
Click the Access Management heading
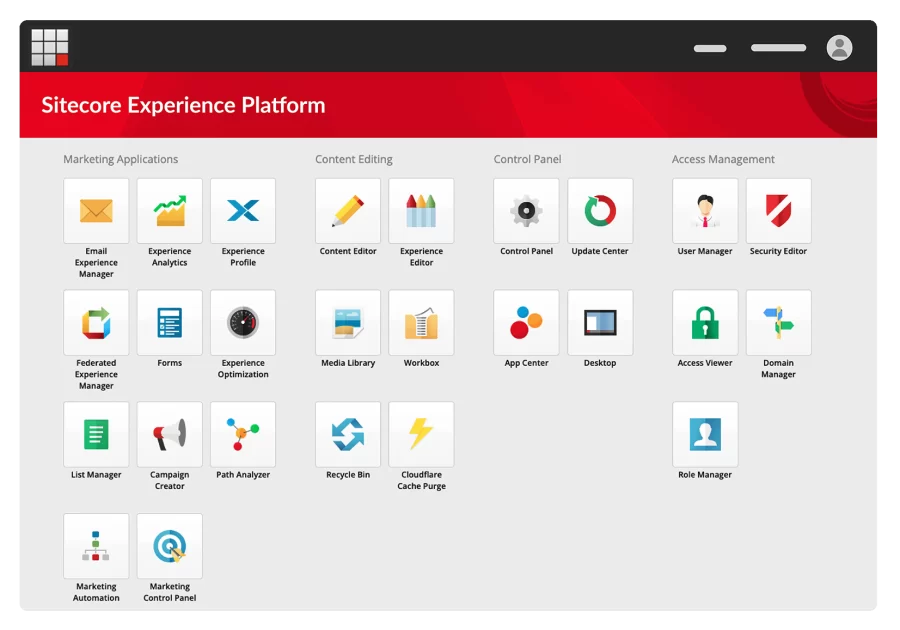[723, 159]
